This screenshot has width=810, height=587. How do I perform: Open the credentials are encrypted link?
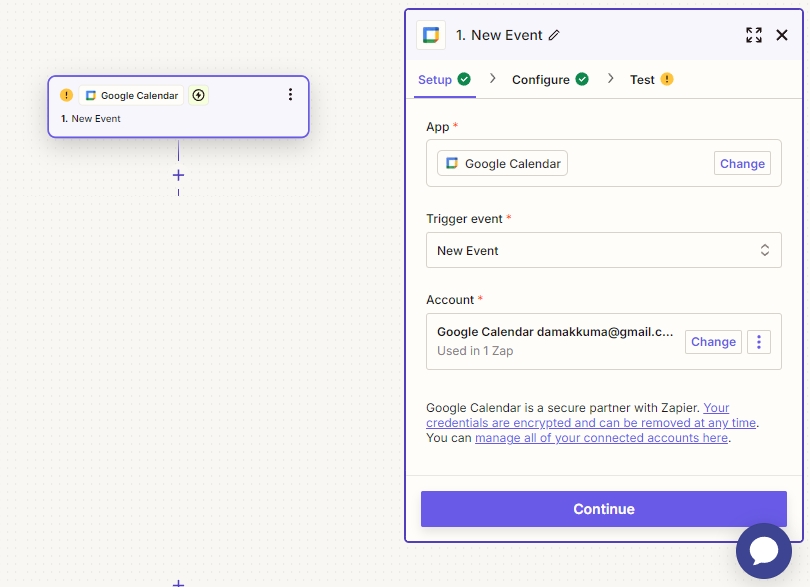[590, 423]
